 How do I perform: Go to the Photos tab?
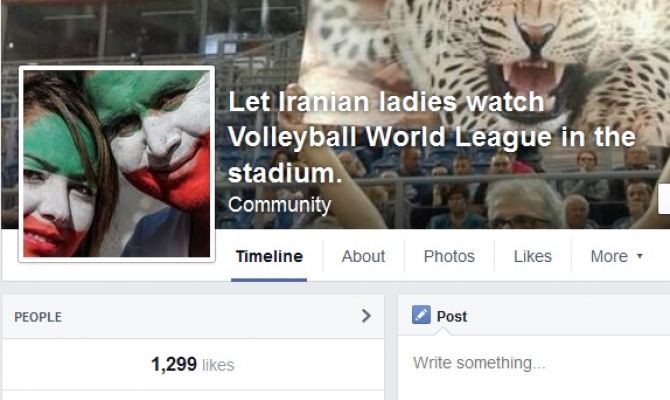449,256
